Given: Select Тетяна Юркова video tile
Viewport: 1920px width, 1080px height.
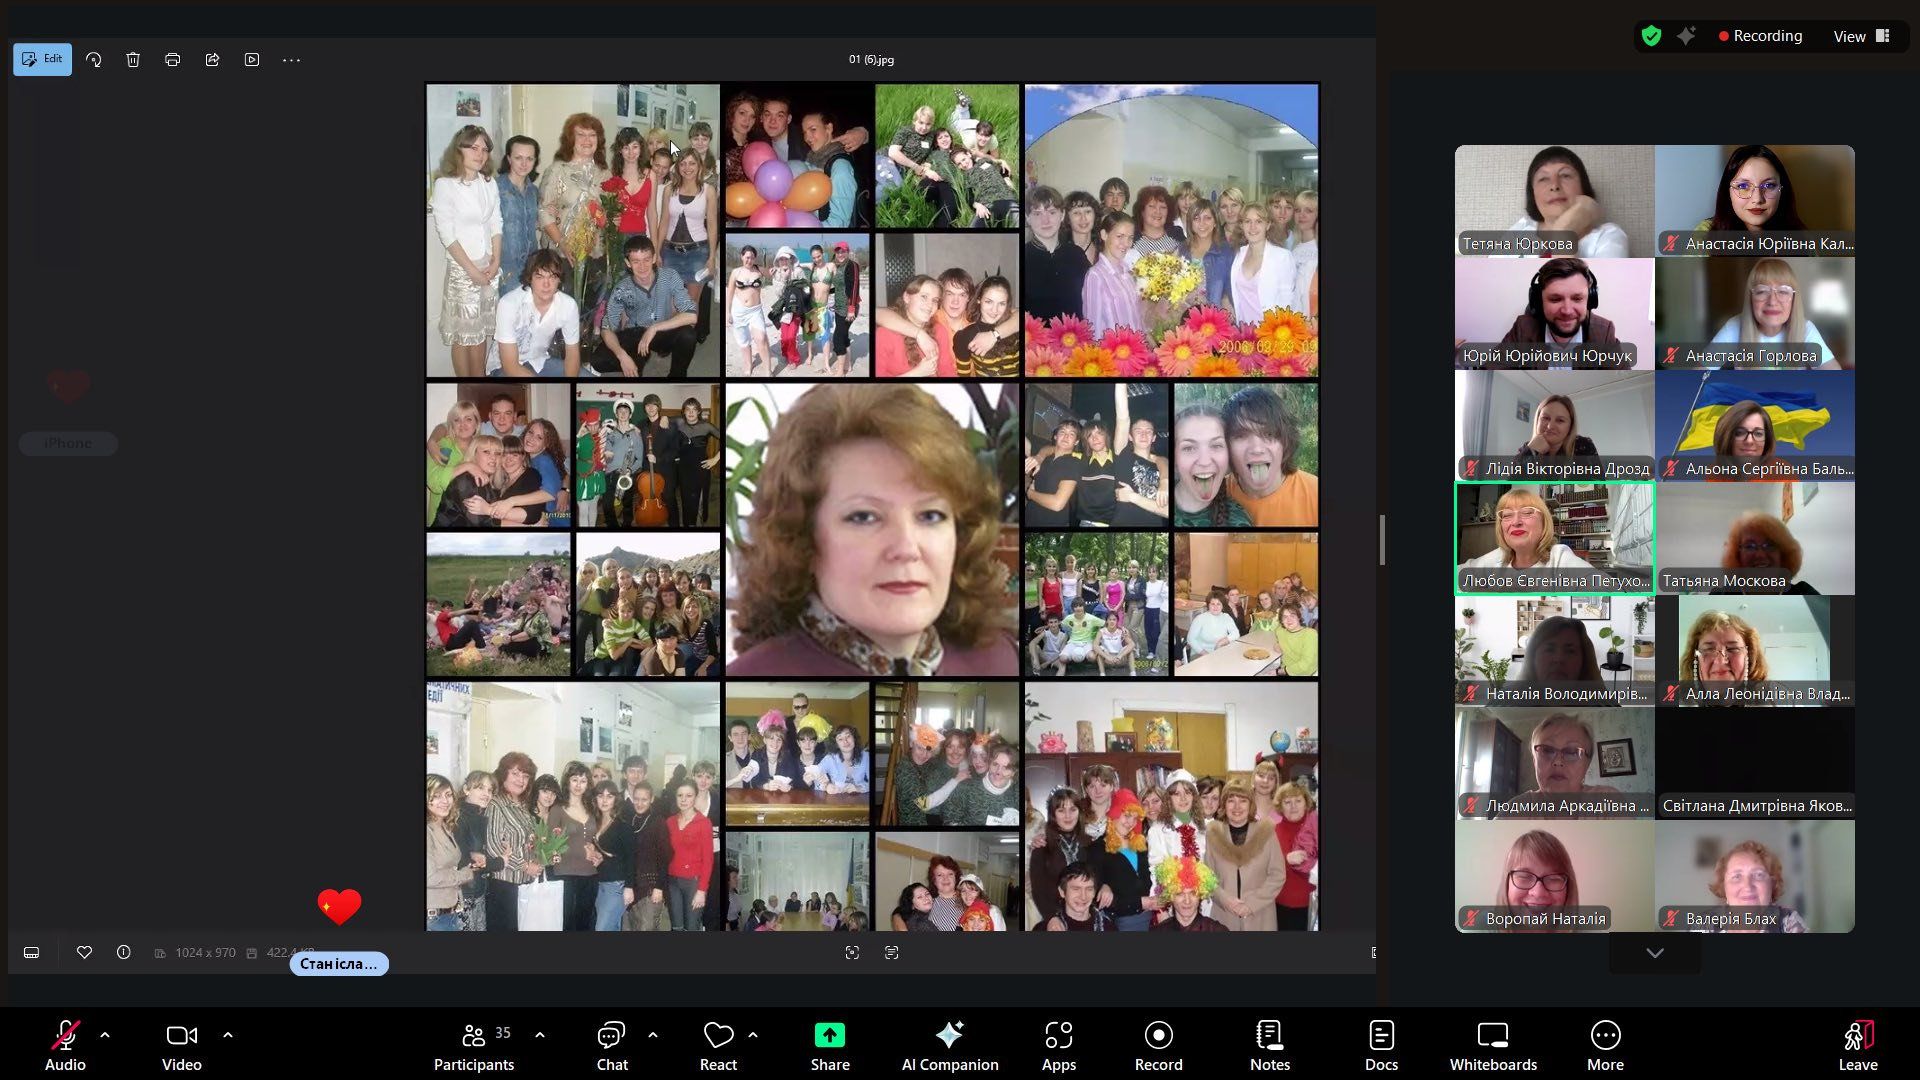Looking at the screenshot, I should [x=1554, y=201].
